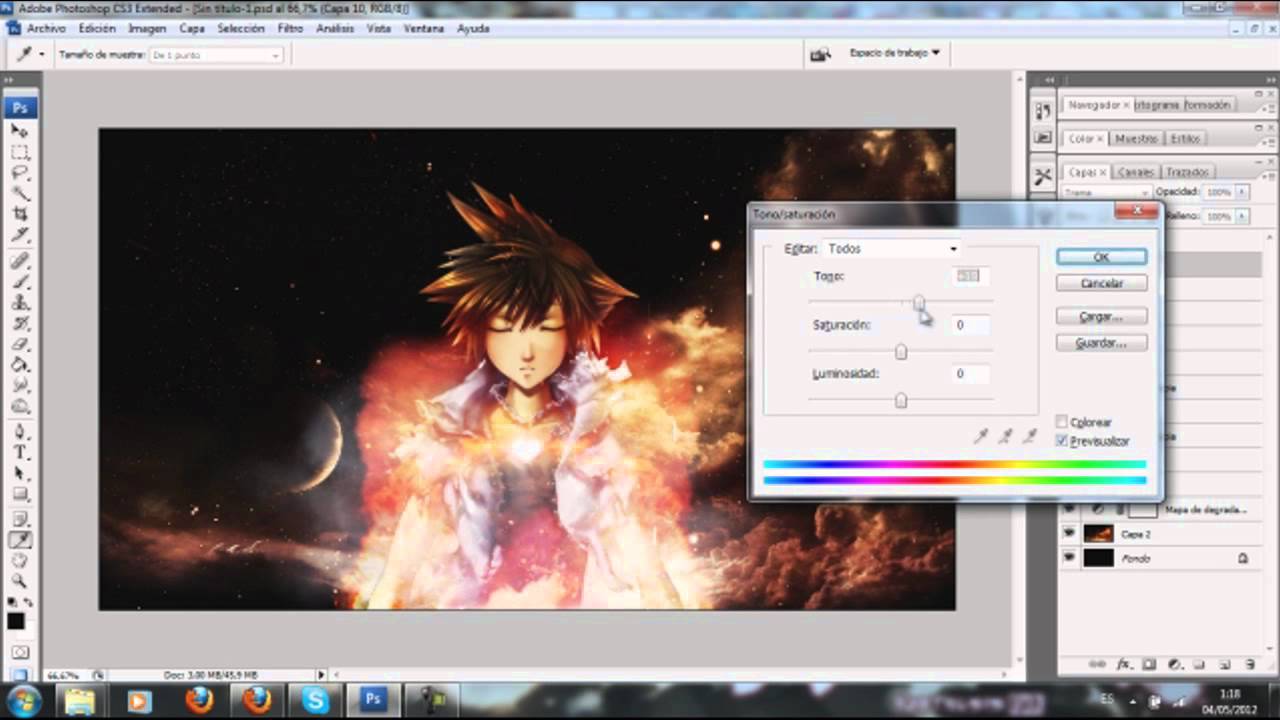Select the Move tool
Image resolution: width=1280 pixels, height=720 pixels.
(20, 131)
